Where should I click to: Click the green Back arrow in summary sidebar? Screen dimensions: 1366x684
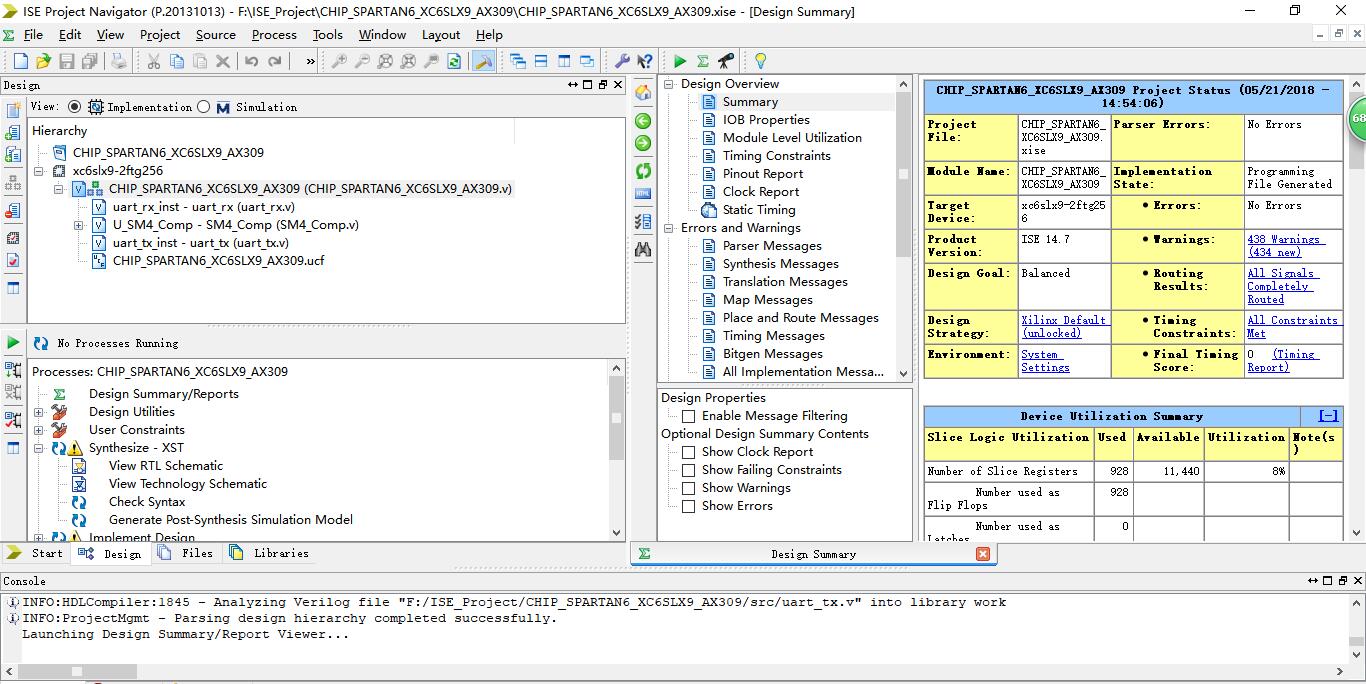643,121
